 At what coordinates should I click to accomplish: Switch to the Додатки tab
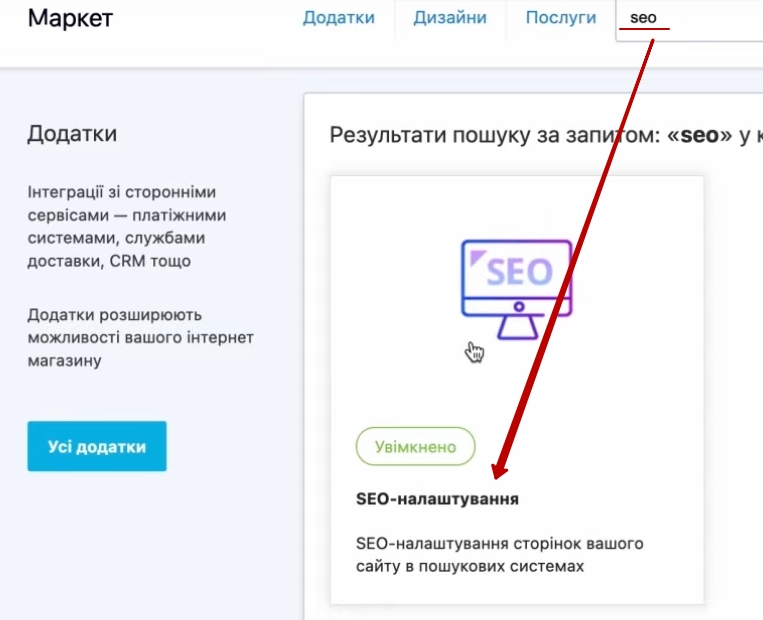coord(339,18)
